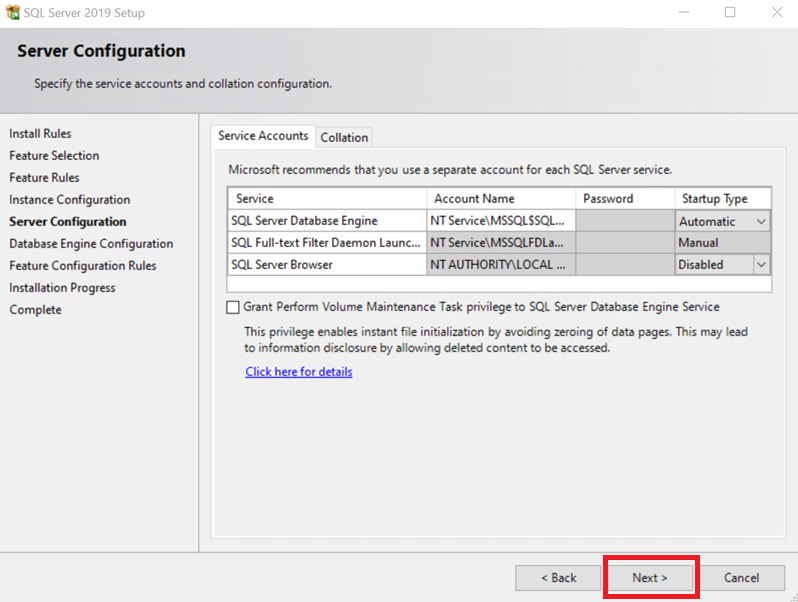The image size is (798, 602).
Task: Open the Click here for details link
Action: pyautogui.click(x=299, y=372)
